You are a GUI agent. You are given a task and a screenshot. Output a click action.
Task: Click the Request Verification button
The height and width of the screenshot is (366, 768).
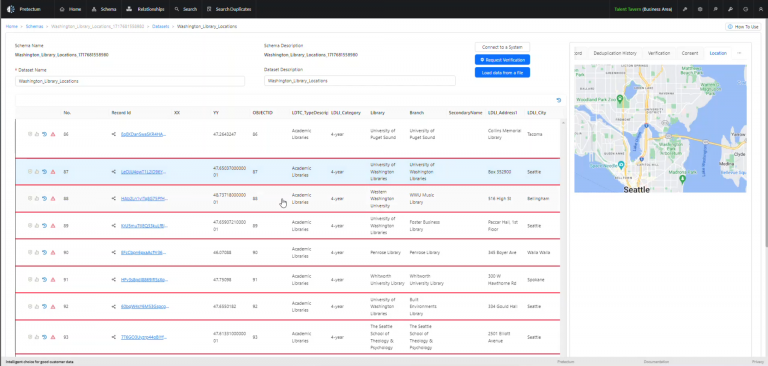pos(503,60)
